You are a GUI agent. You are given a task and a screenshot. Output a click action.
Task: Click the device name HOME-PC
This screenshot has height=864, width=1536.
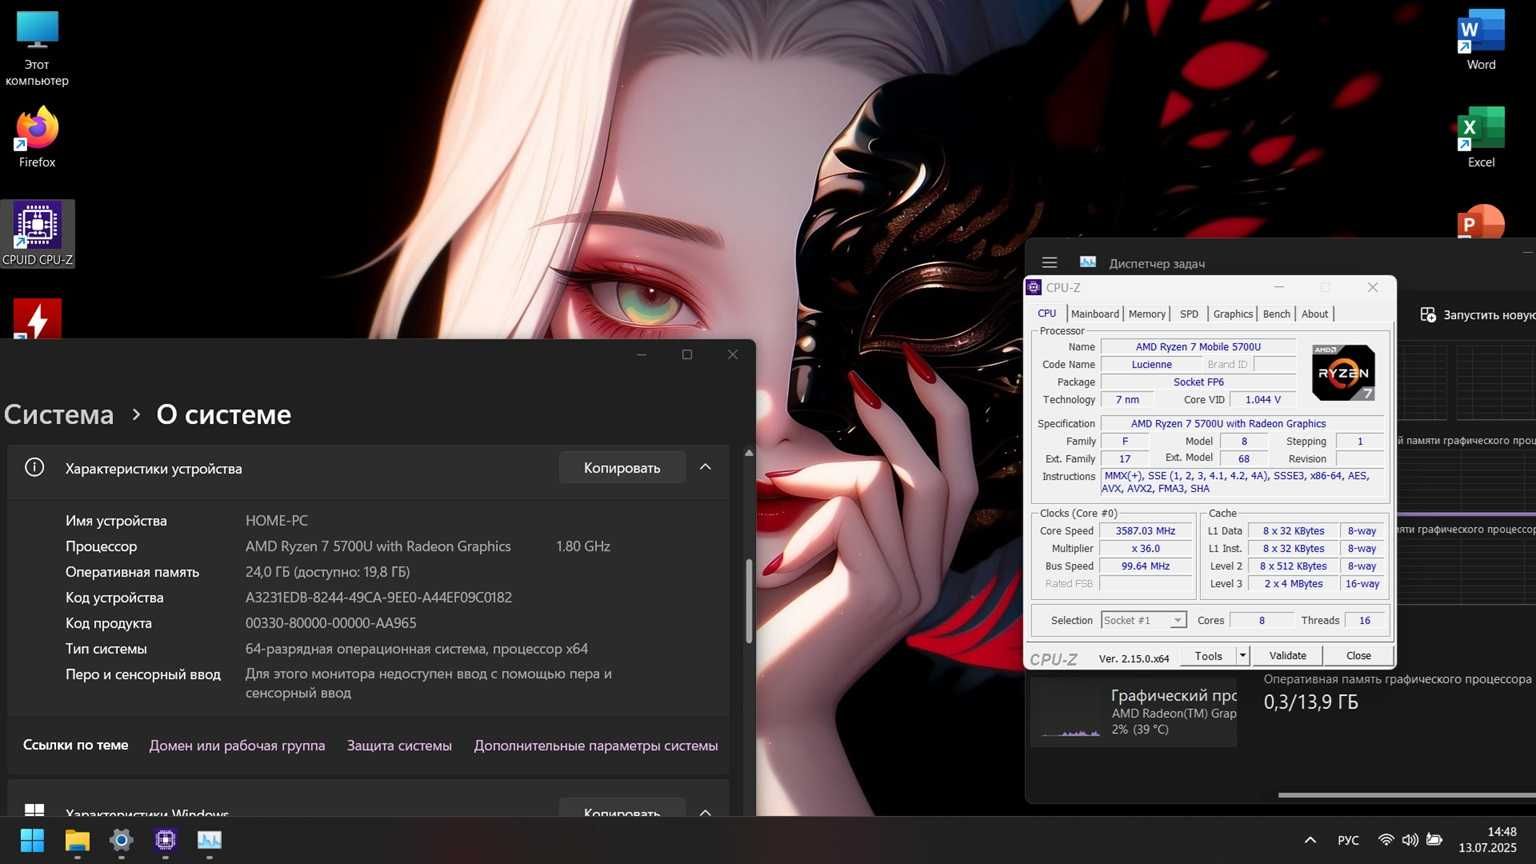tap(277, 520)
